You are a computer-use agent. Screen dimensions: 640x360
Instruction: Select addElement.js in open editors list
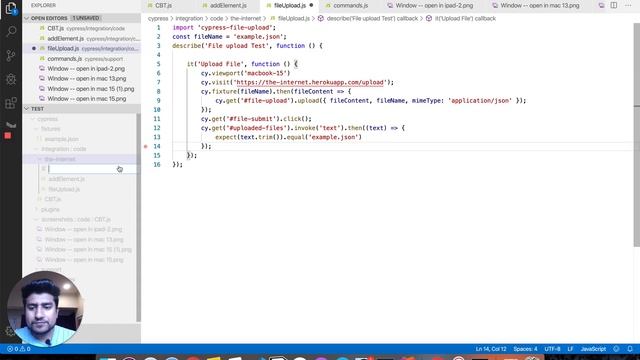pyautogui.click(x=82, y=38)
